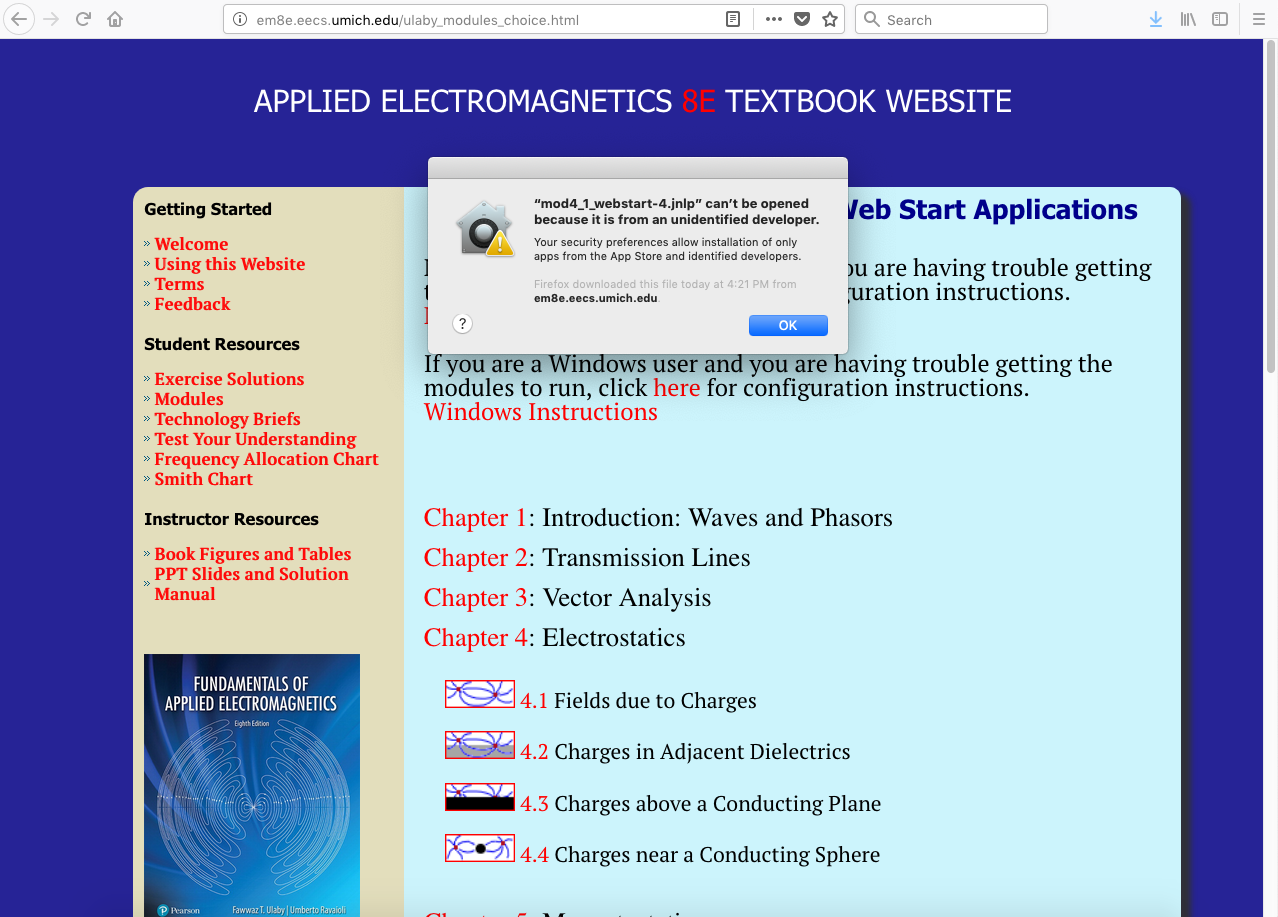This screenshot has width=1278, height=917.
Task: Open Exercise Solutions
Action: tap(229, 379)
